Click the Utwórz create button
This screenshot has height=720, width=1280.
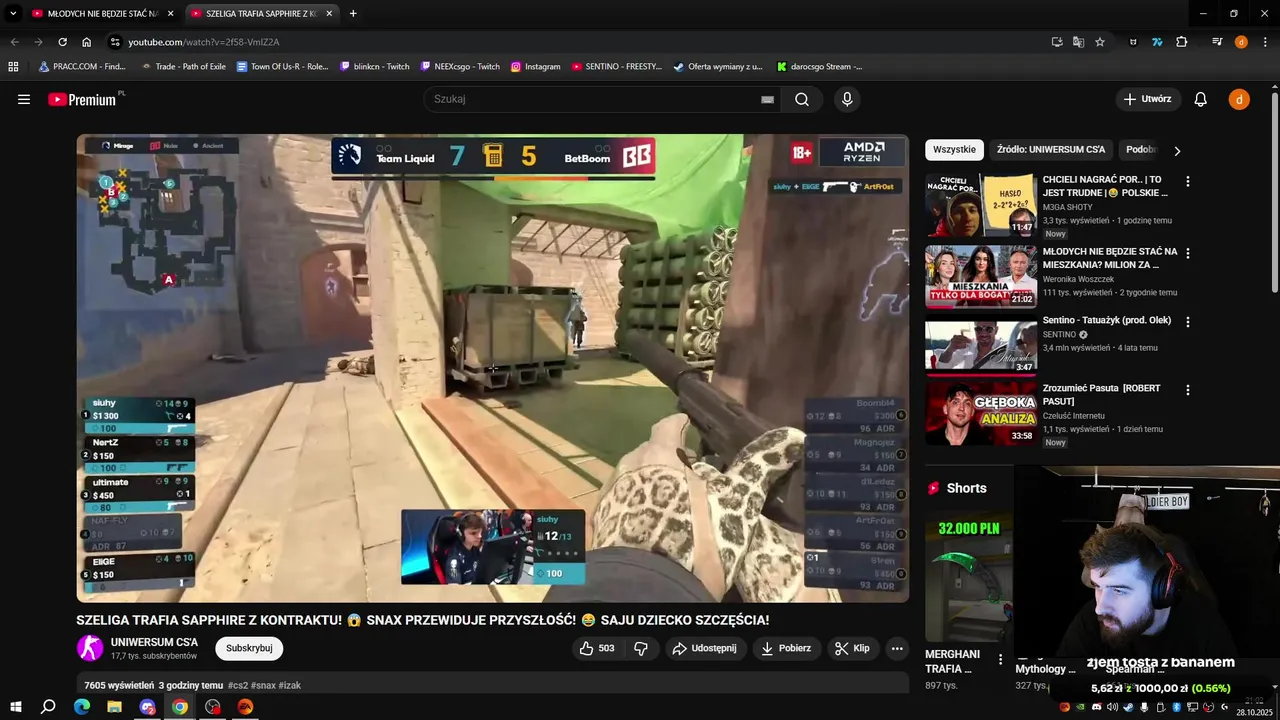click(1147, 99)
